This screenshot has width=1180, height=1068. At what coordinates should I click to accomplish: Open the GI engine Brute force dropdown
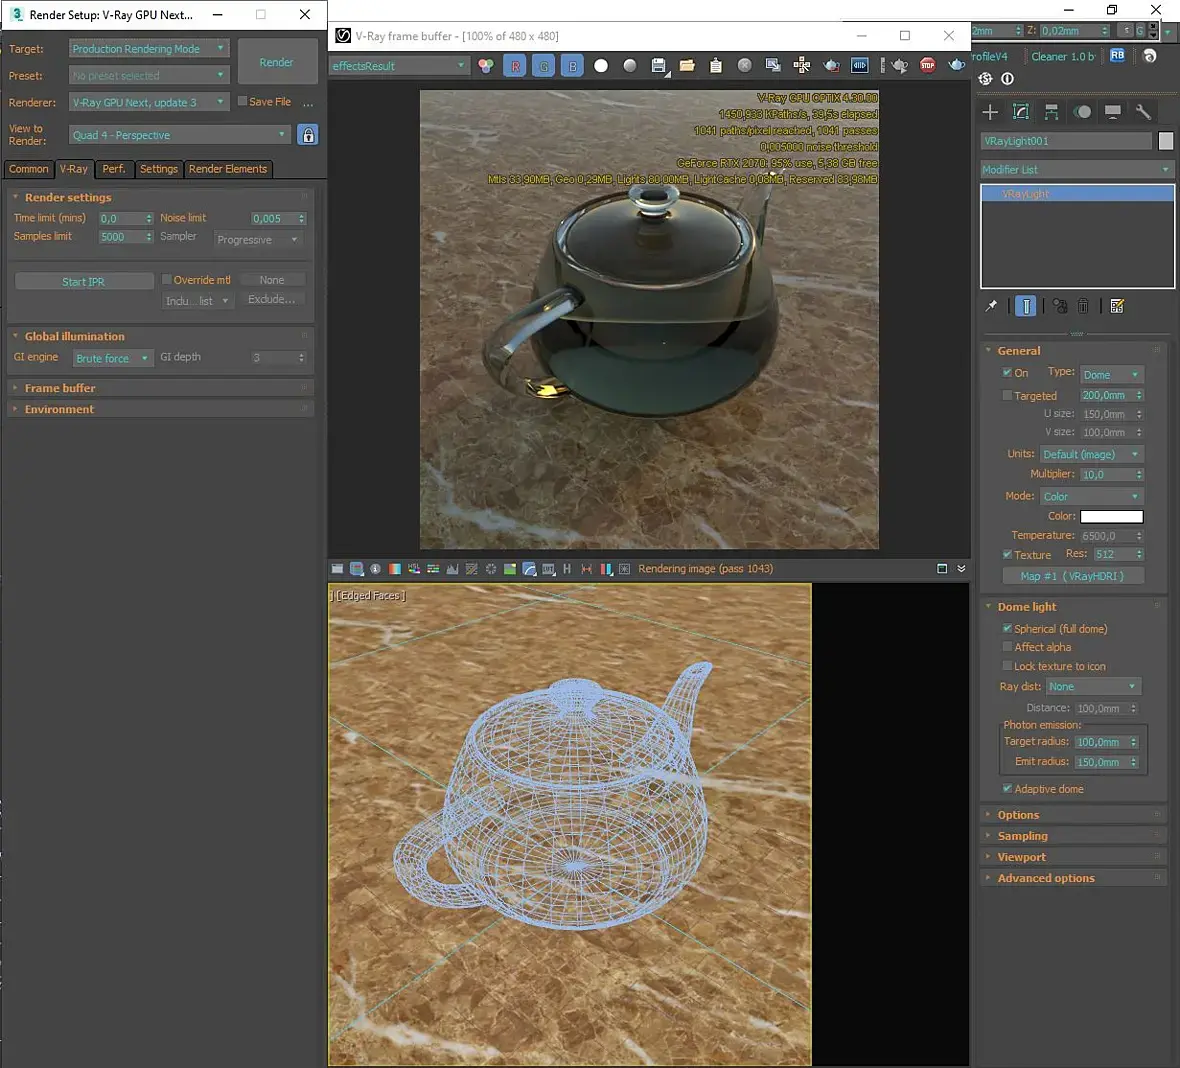point(112,358)
